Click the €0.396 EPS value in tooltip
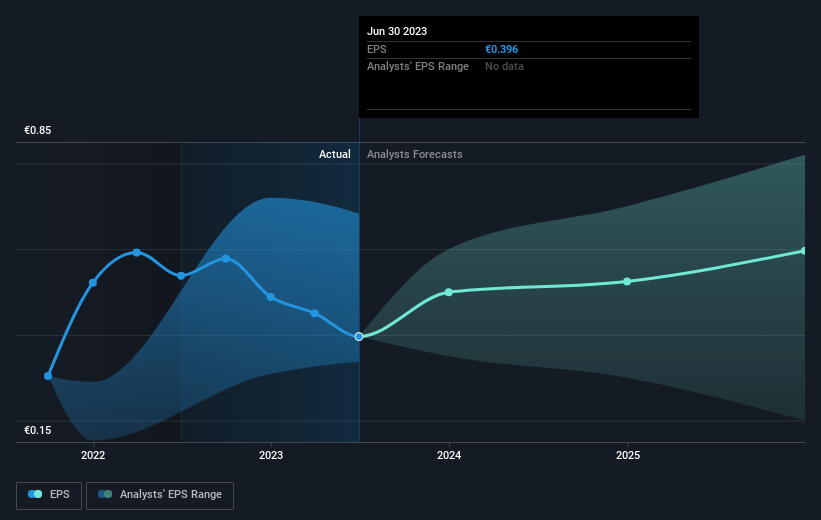The height and width of the screenshot is (520, 821). coord(501,49)
